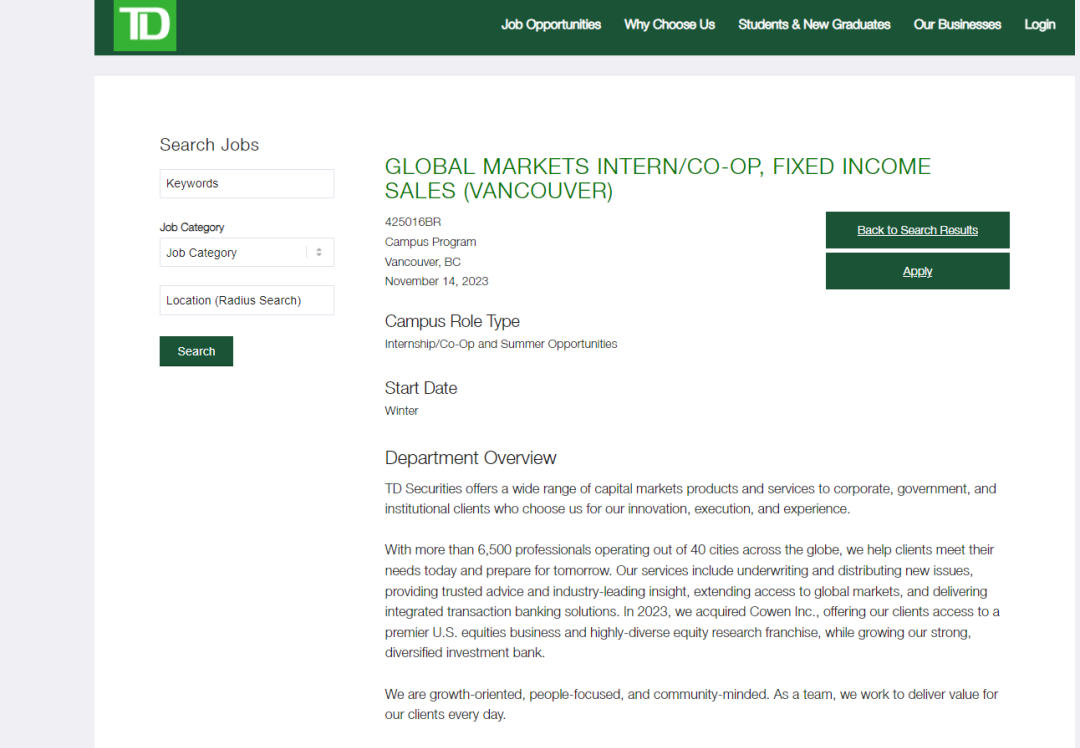Click the Apply button

click(x=917, y=271)
